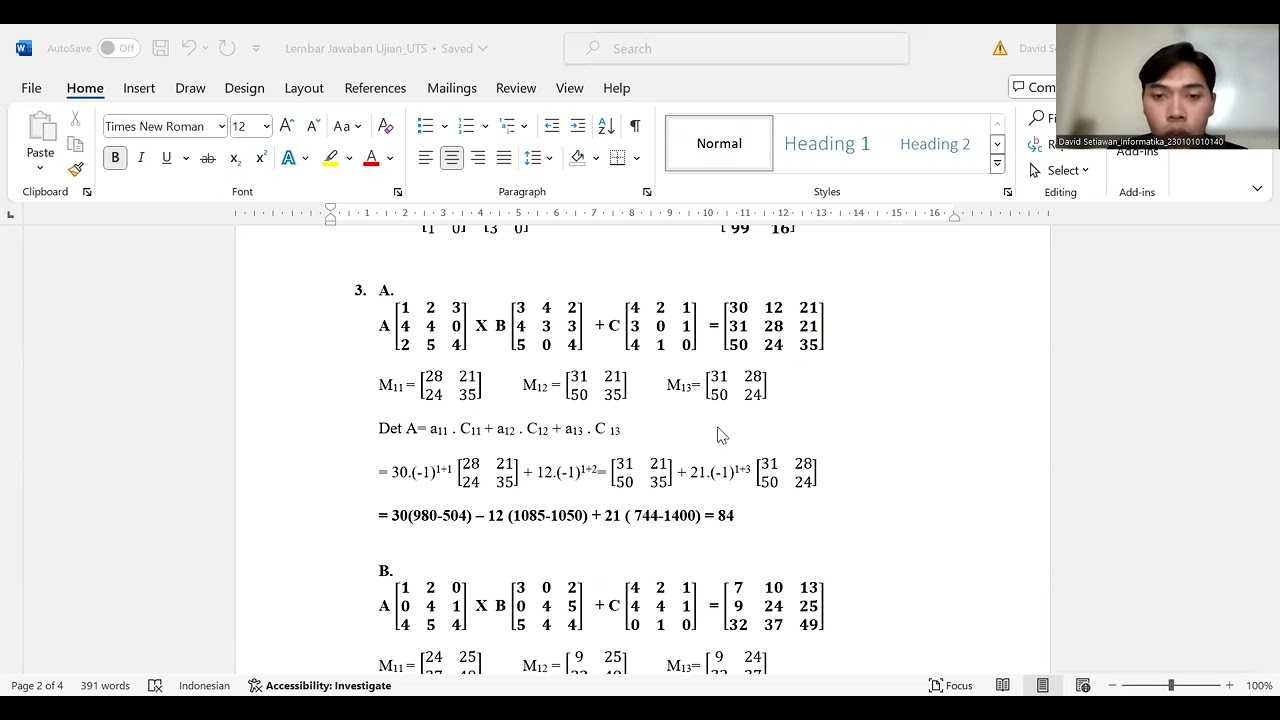Switch to the Layout tab
The image size is (1280, 720).
304,88
